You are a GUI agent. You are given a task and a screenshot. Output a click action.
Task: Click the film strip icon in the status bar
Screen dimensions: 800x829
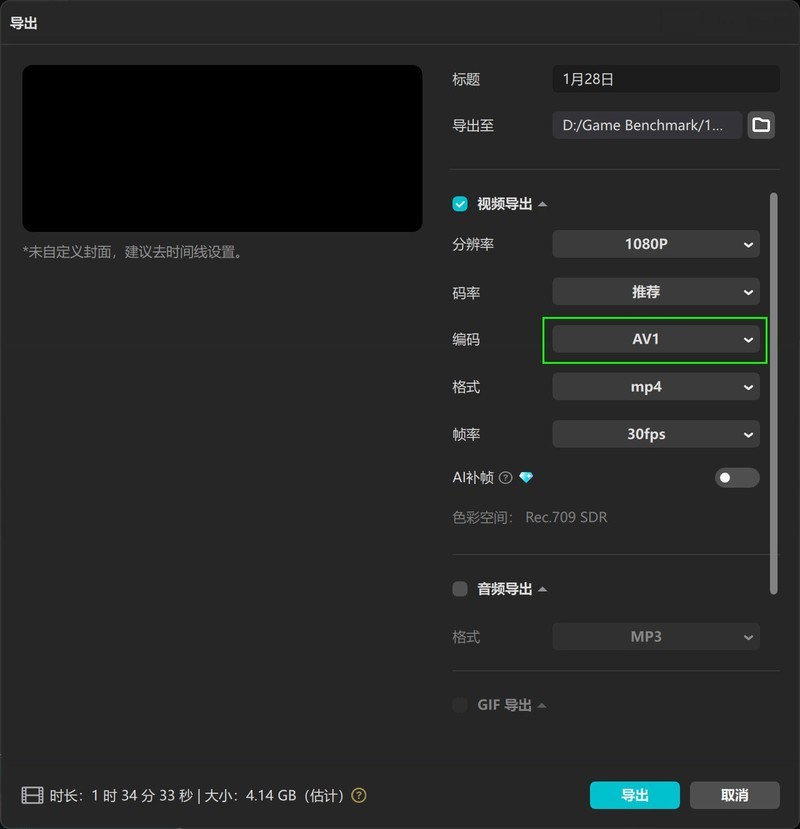tap(29, 795)
